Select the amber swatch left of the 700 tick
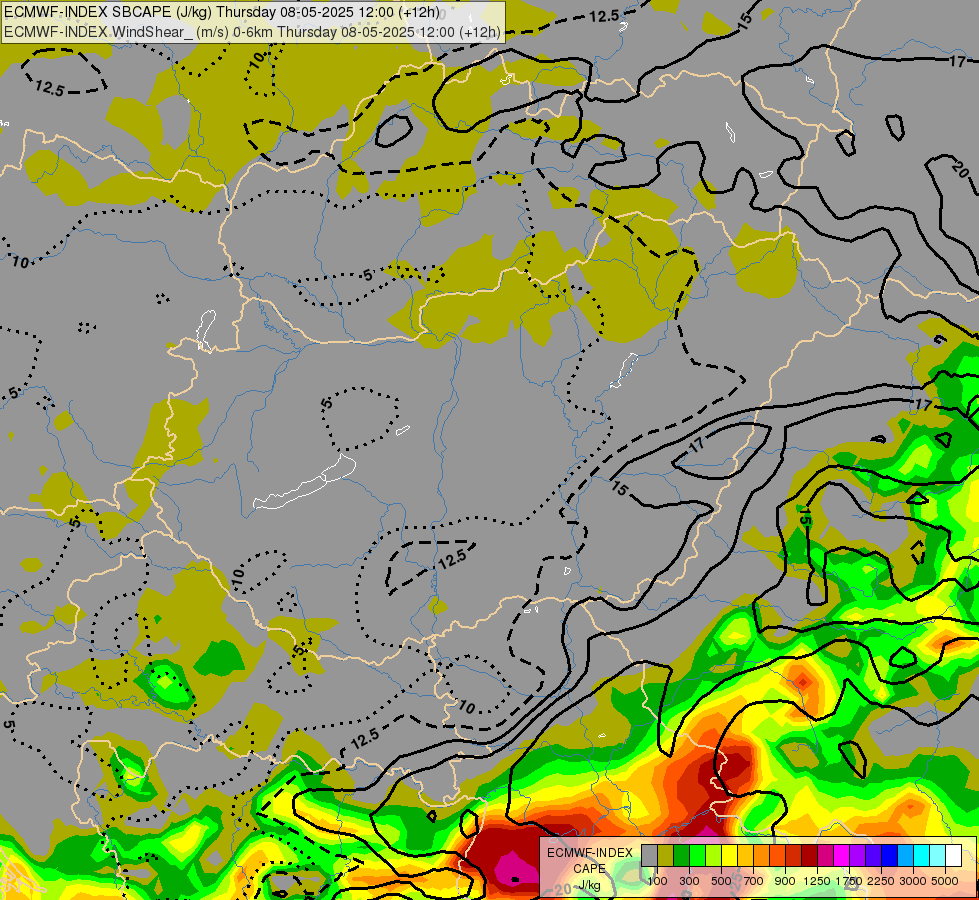 tap(746, 855)
